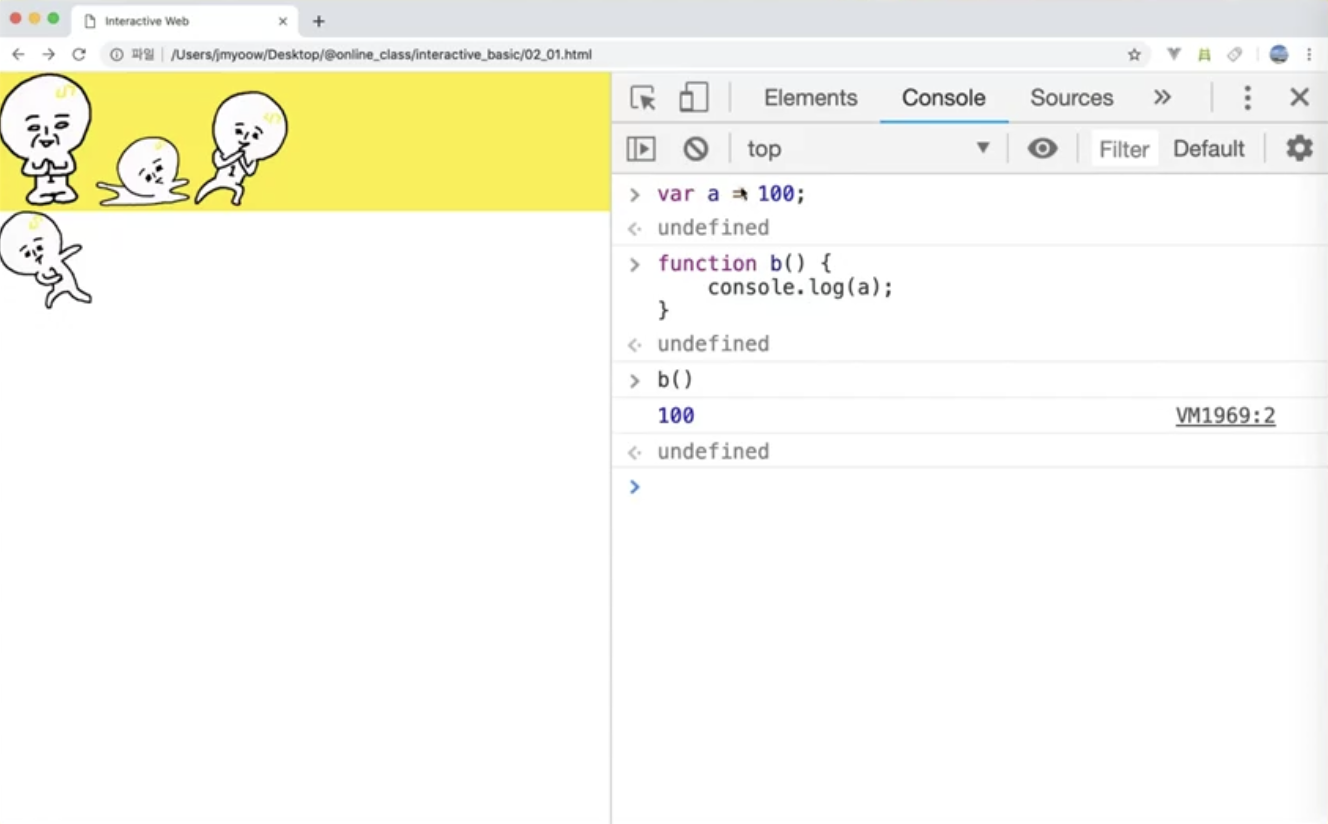Activate the inspect element picker tool
The image size is (1328, 824).
pos(643,98)
